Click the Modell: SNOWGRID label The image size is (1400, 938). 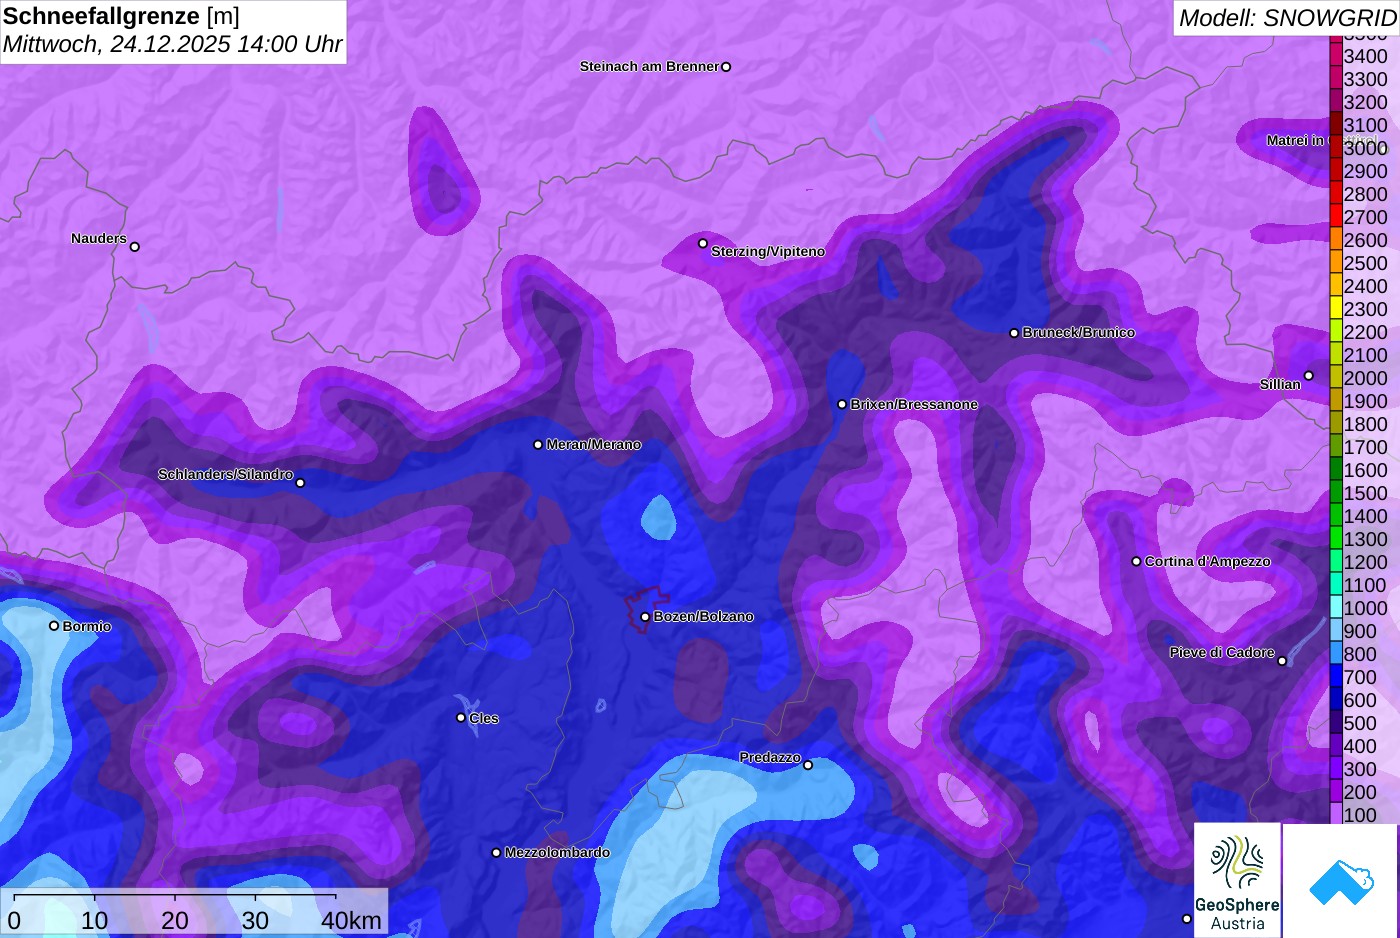(x=1287, y=18)
